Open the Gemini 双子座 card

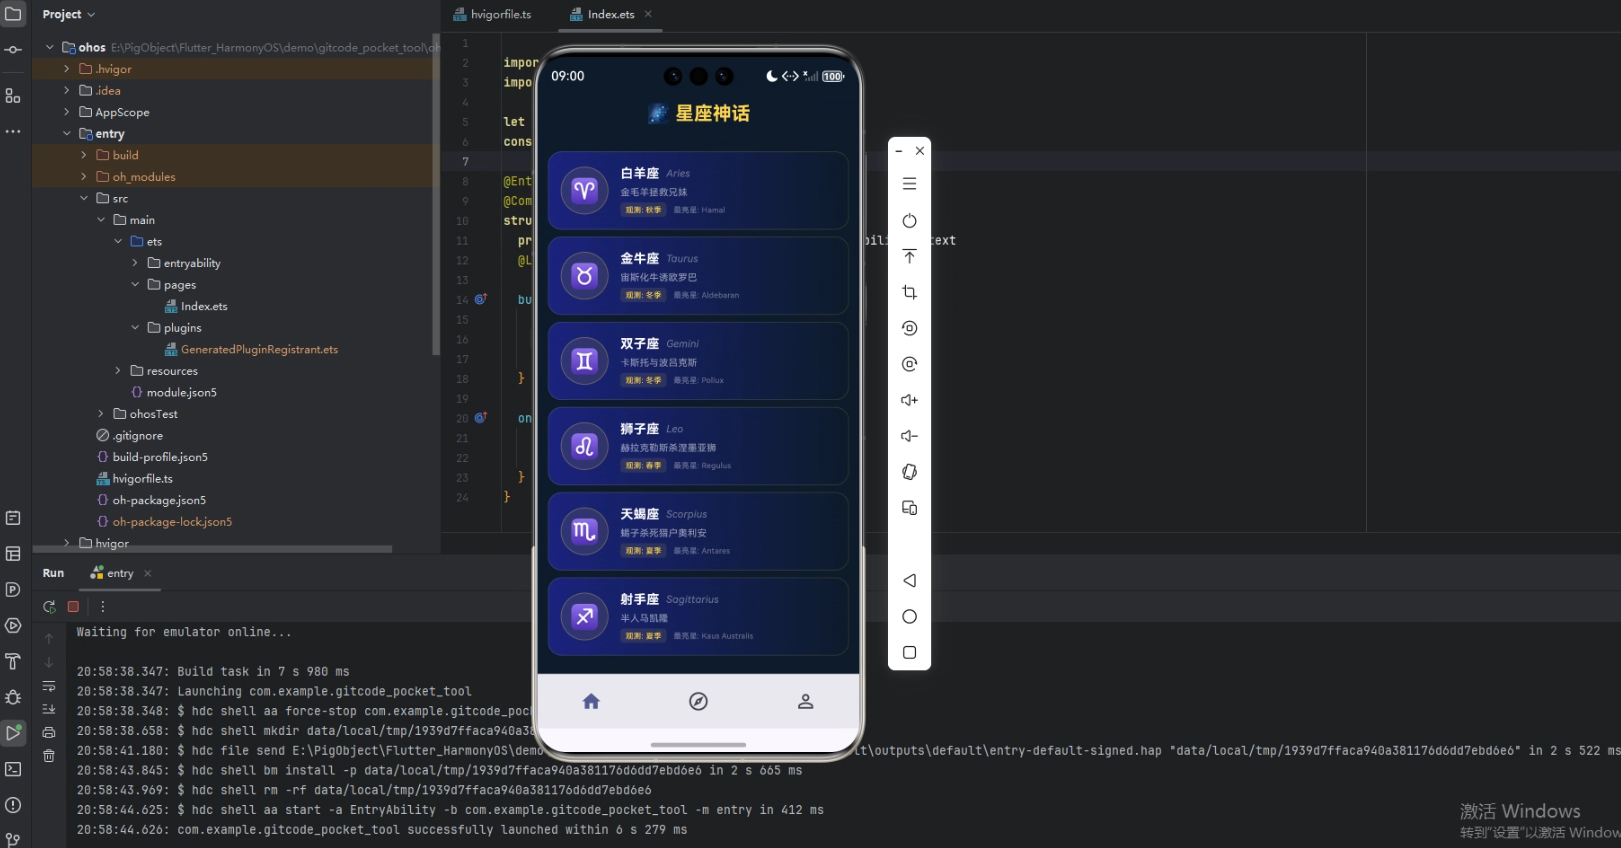[698, 361]
